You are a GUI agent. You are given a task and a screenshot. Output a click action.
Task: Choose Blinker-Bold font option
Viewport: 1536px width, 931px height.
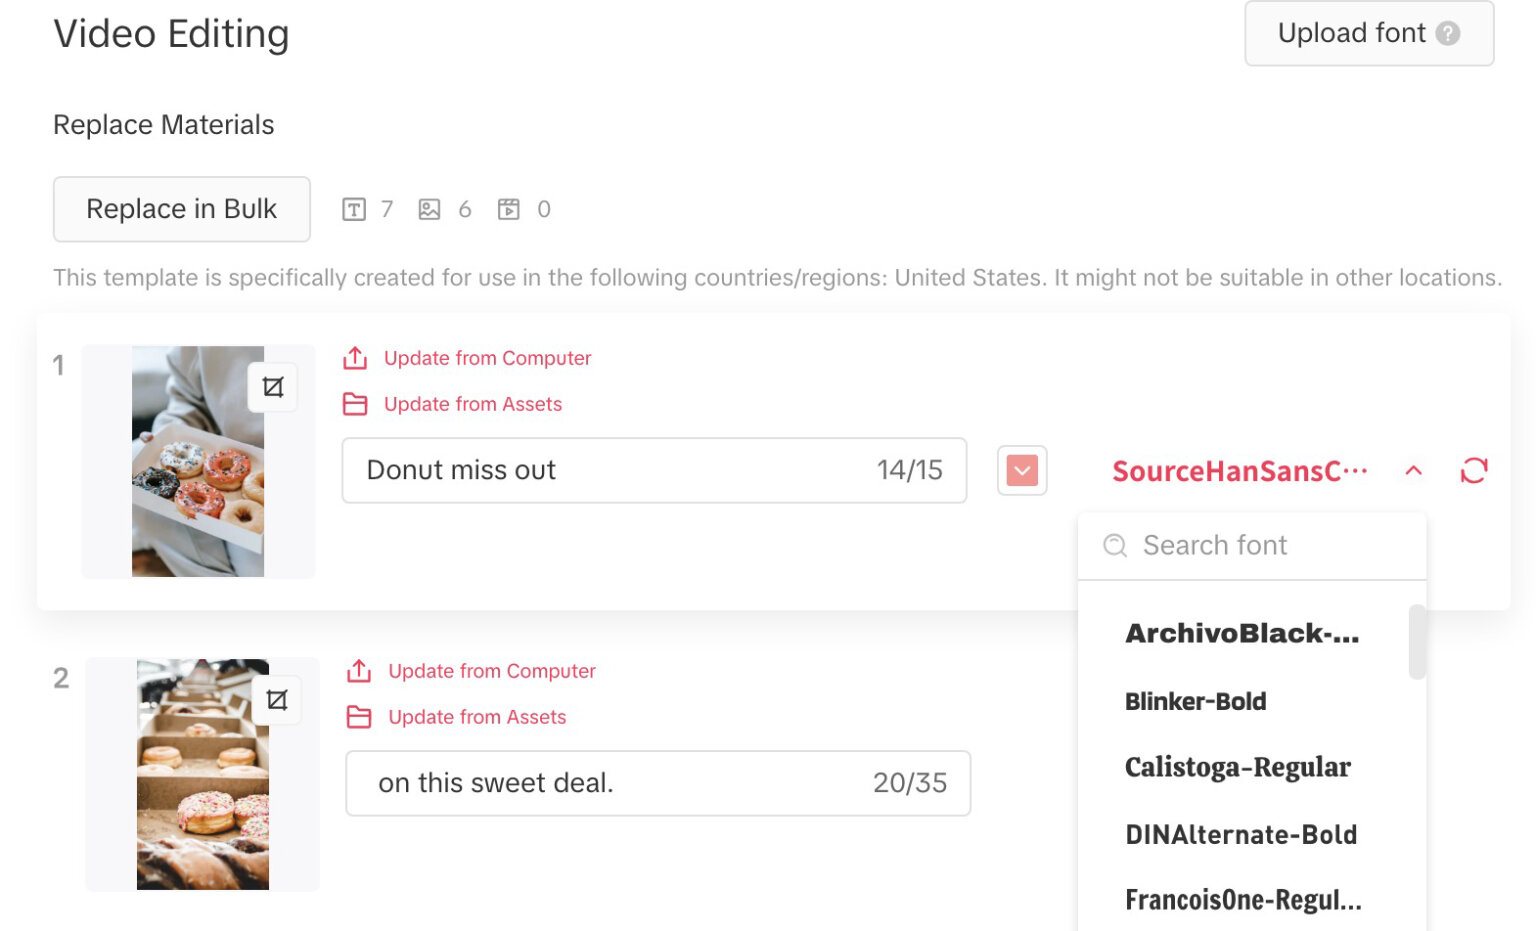click(x=1195, y=701)
